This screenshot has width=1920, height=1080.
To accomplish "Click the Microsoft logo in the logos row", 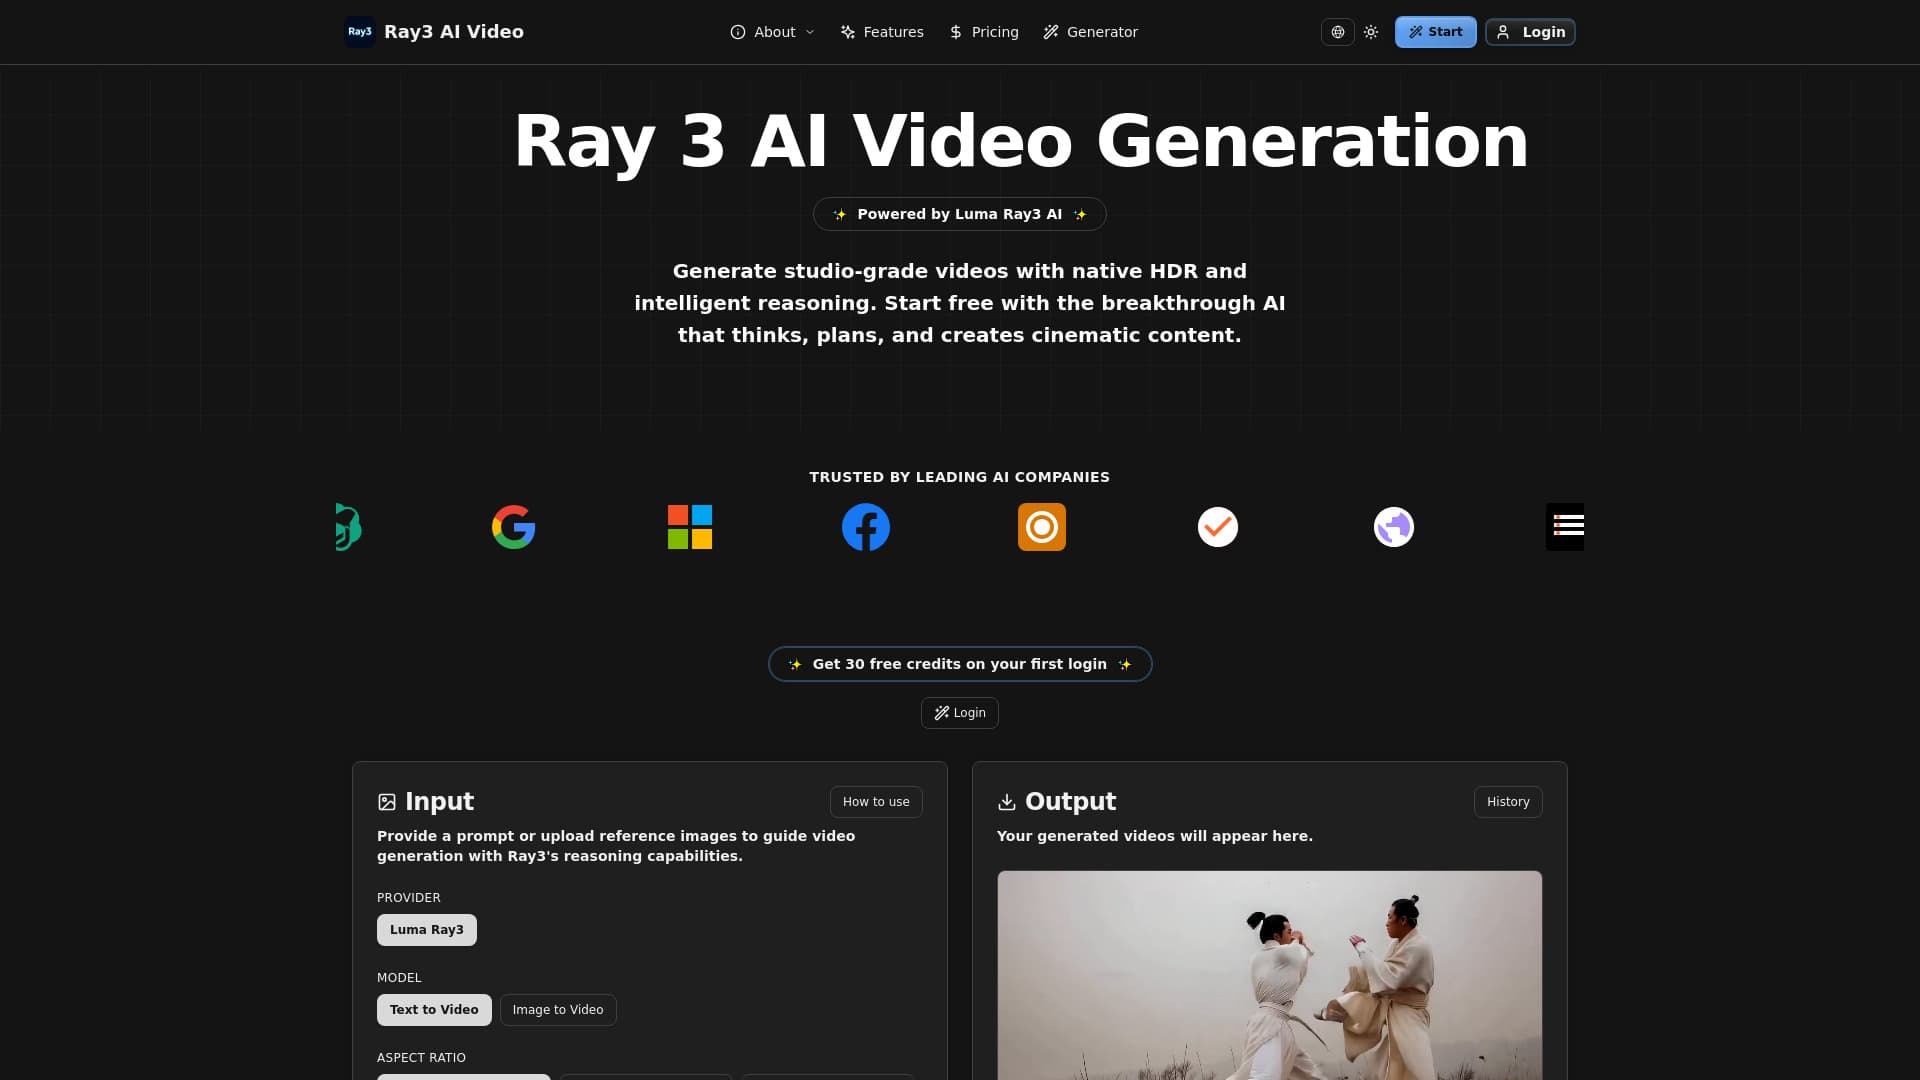I will pos(690,527).
